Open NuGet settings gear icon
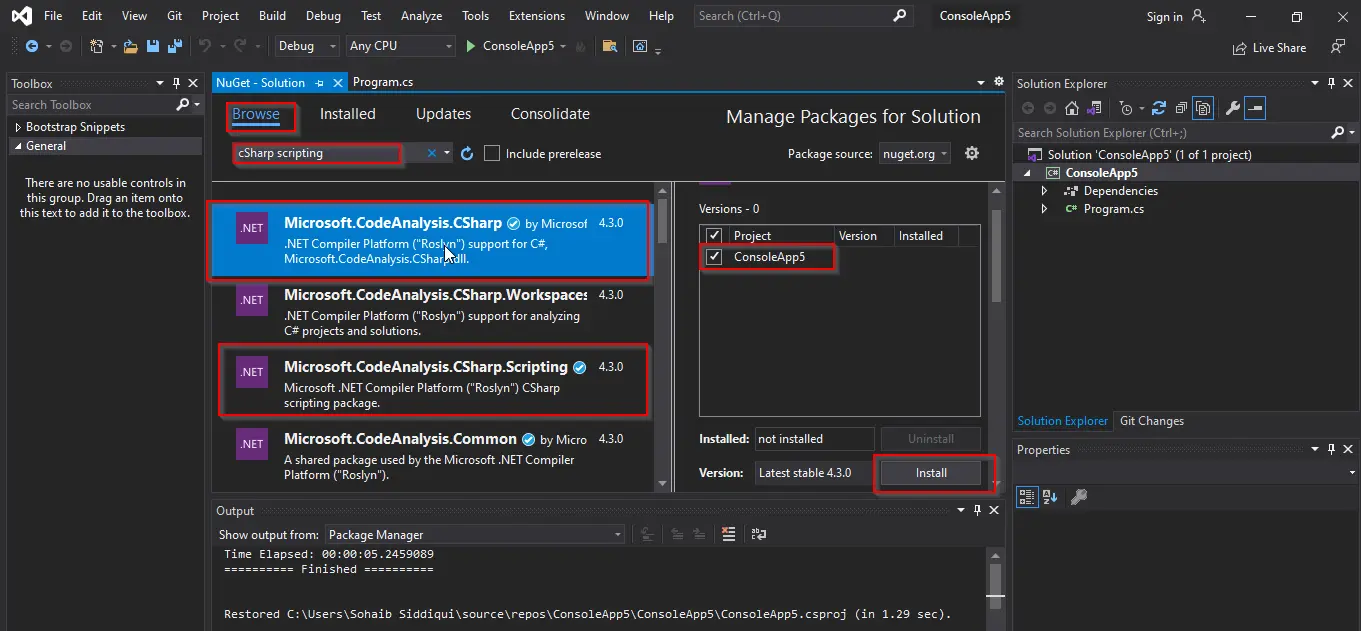Image resolution: width=1361 pixels, height=631 pixels. tap(971, 153)
